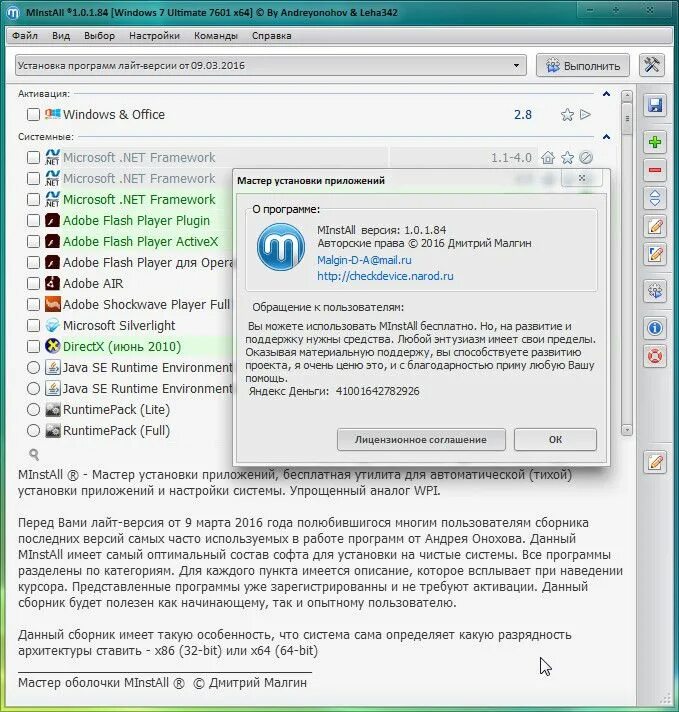The image size is (679, 712).
Task: Click the pencil edit icon beside description
Action: 654,462
